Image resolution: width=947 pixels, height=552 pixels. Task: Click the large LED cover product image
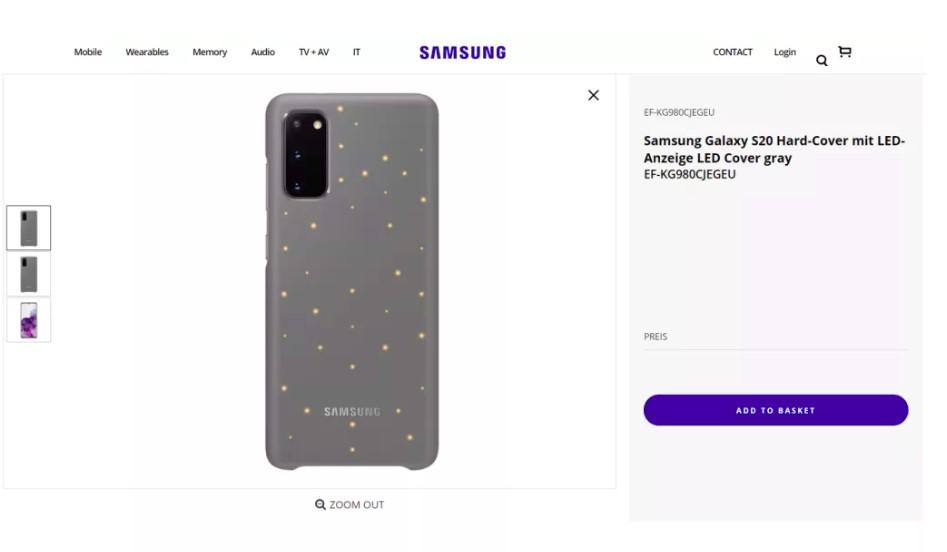click(x=351, y=281)
